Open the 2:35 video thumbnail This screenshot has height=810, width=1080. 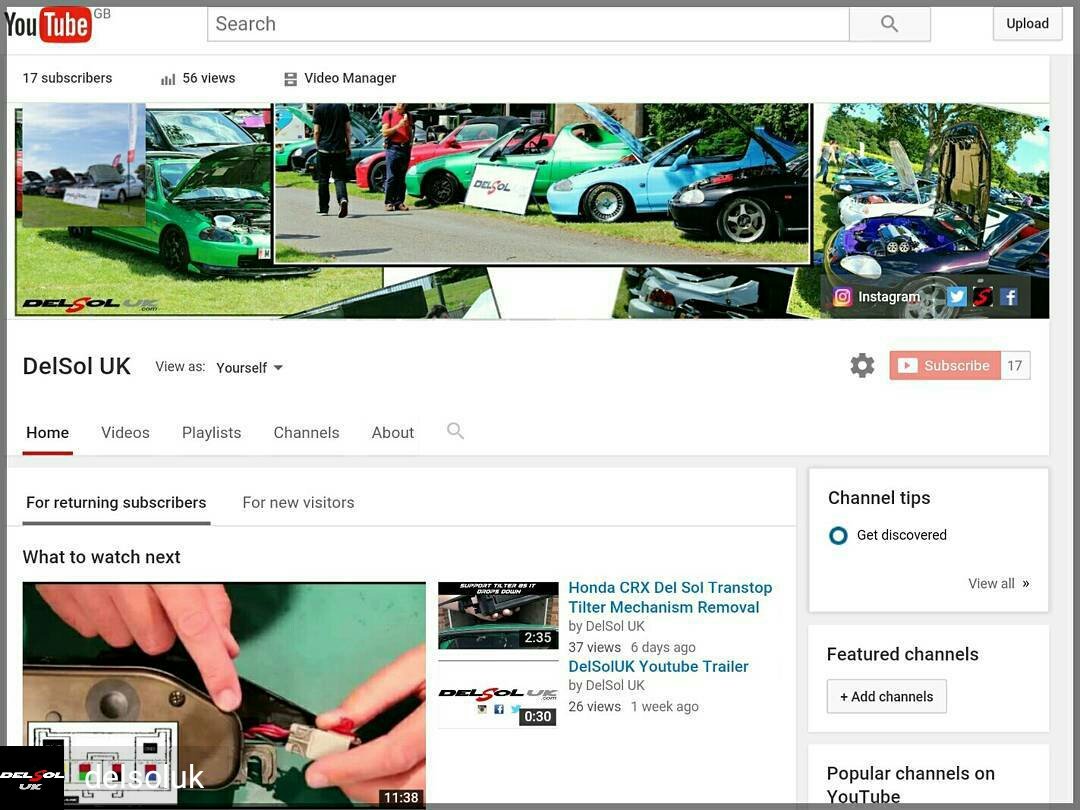click(x=498, y=616)
